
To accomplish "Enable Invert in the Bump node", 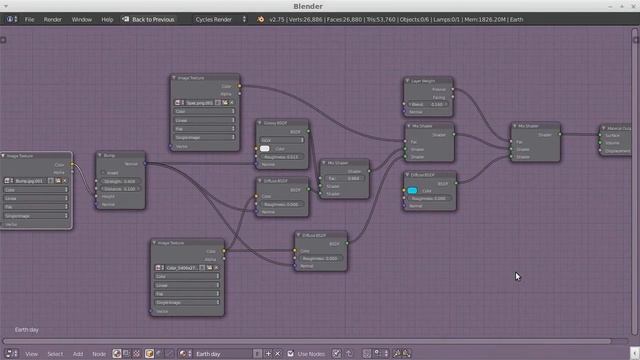I will [104, 173].
